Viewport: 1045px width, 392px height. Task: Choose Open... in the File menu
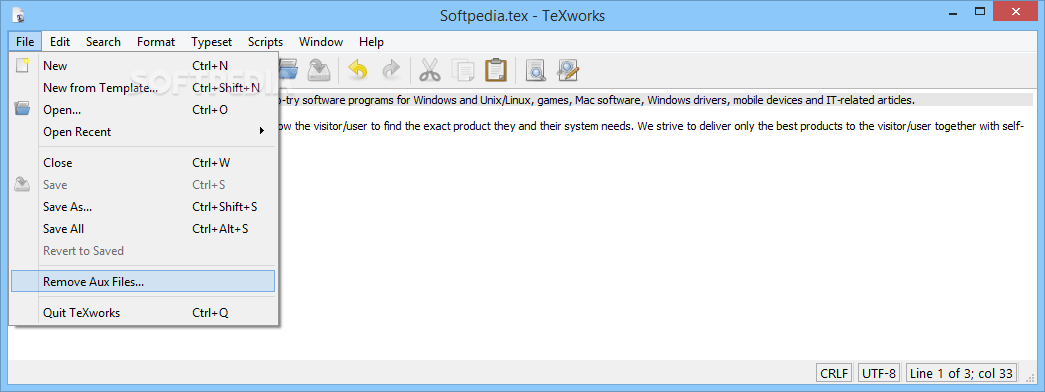143,109
